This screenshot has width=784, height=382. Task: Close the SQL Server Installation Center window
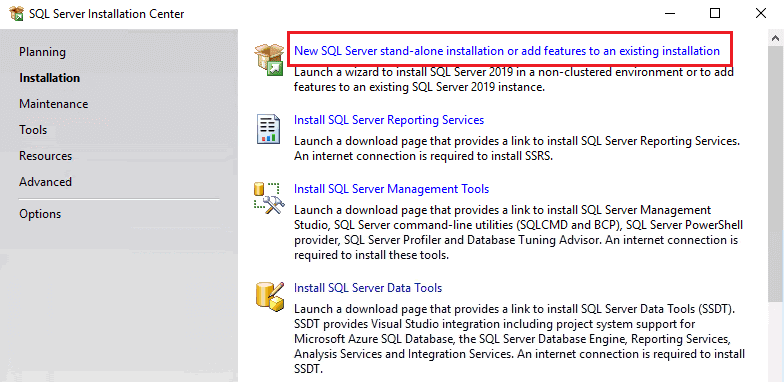pyautogui.click(x=761, y=14)
